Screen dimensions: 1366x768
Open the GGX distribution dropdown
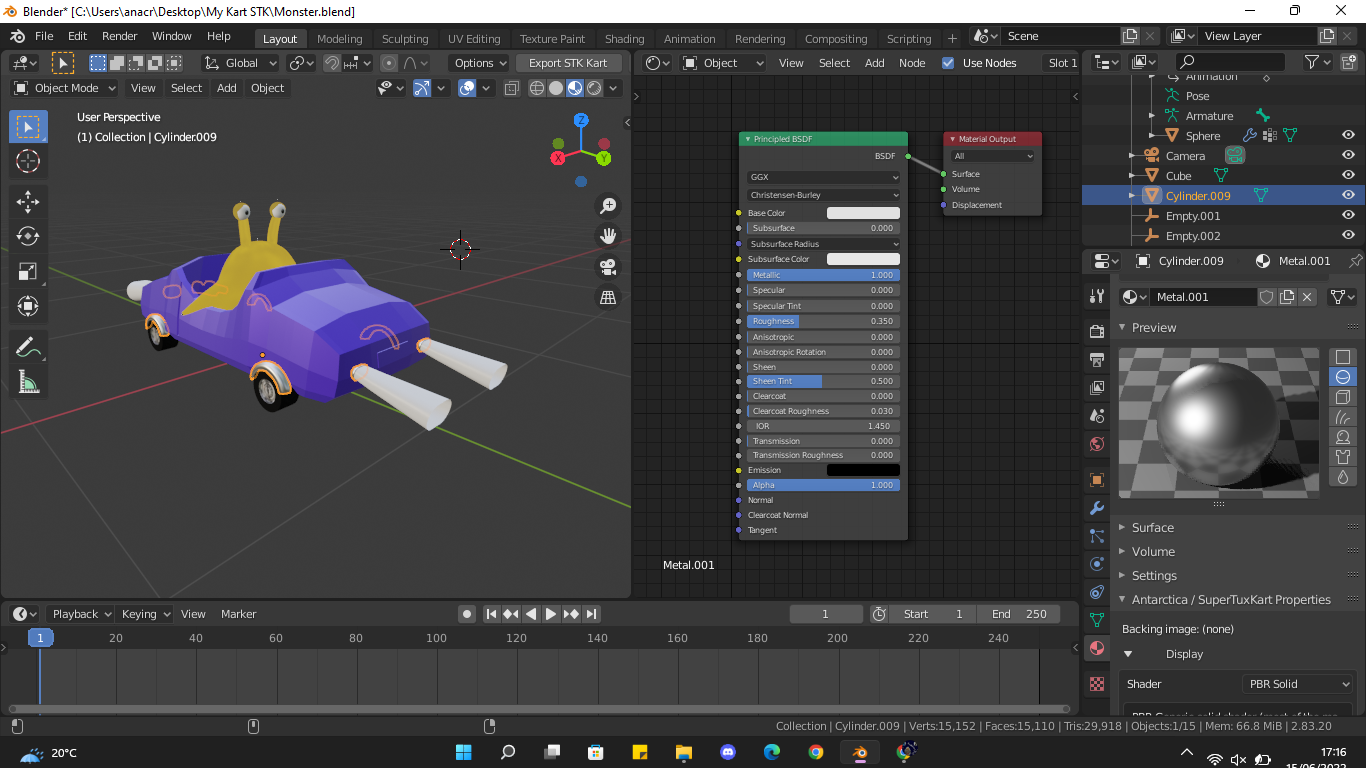coord(823,177)
